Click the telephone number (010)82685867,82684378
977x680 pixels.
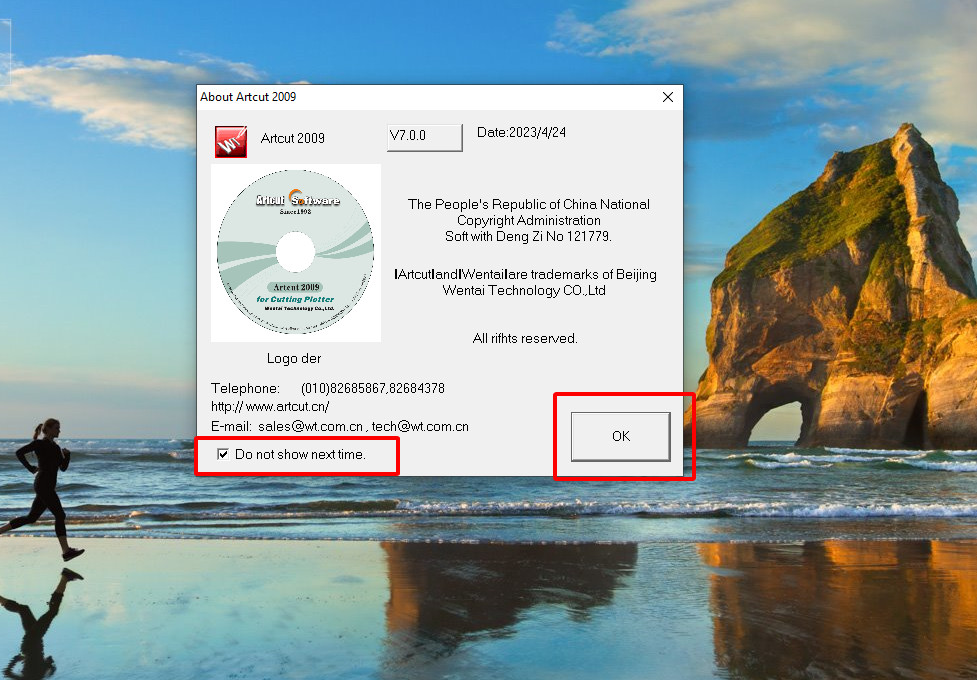(373, 388)
